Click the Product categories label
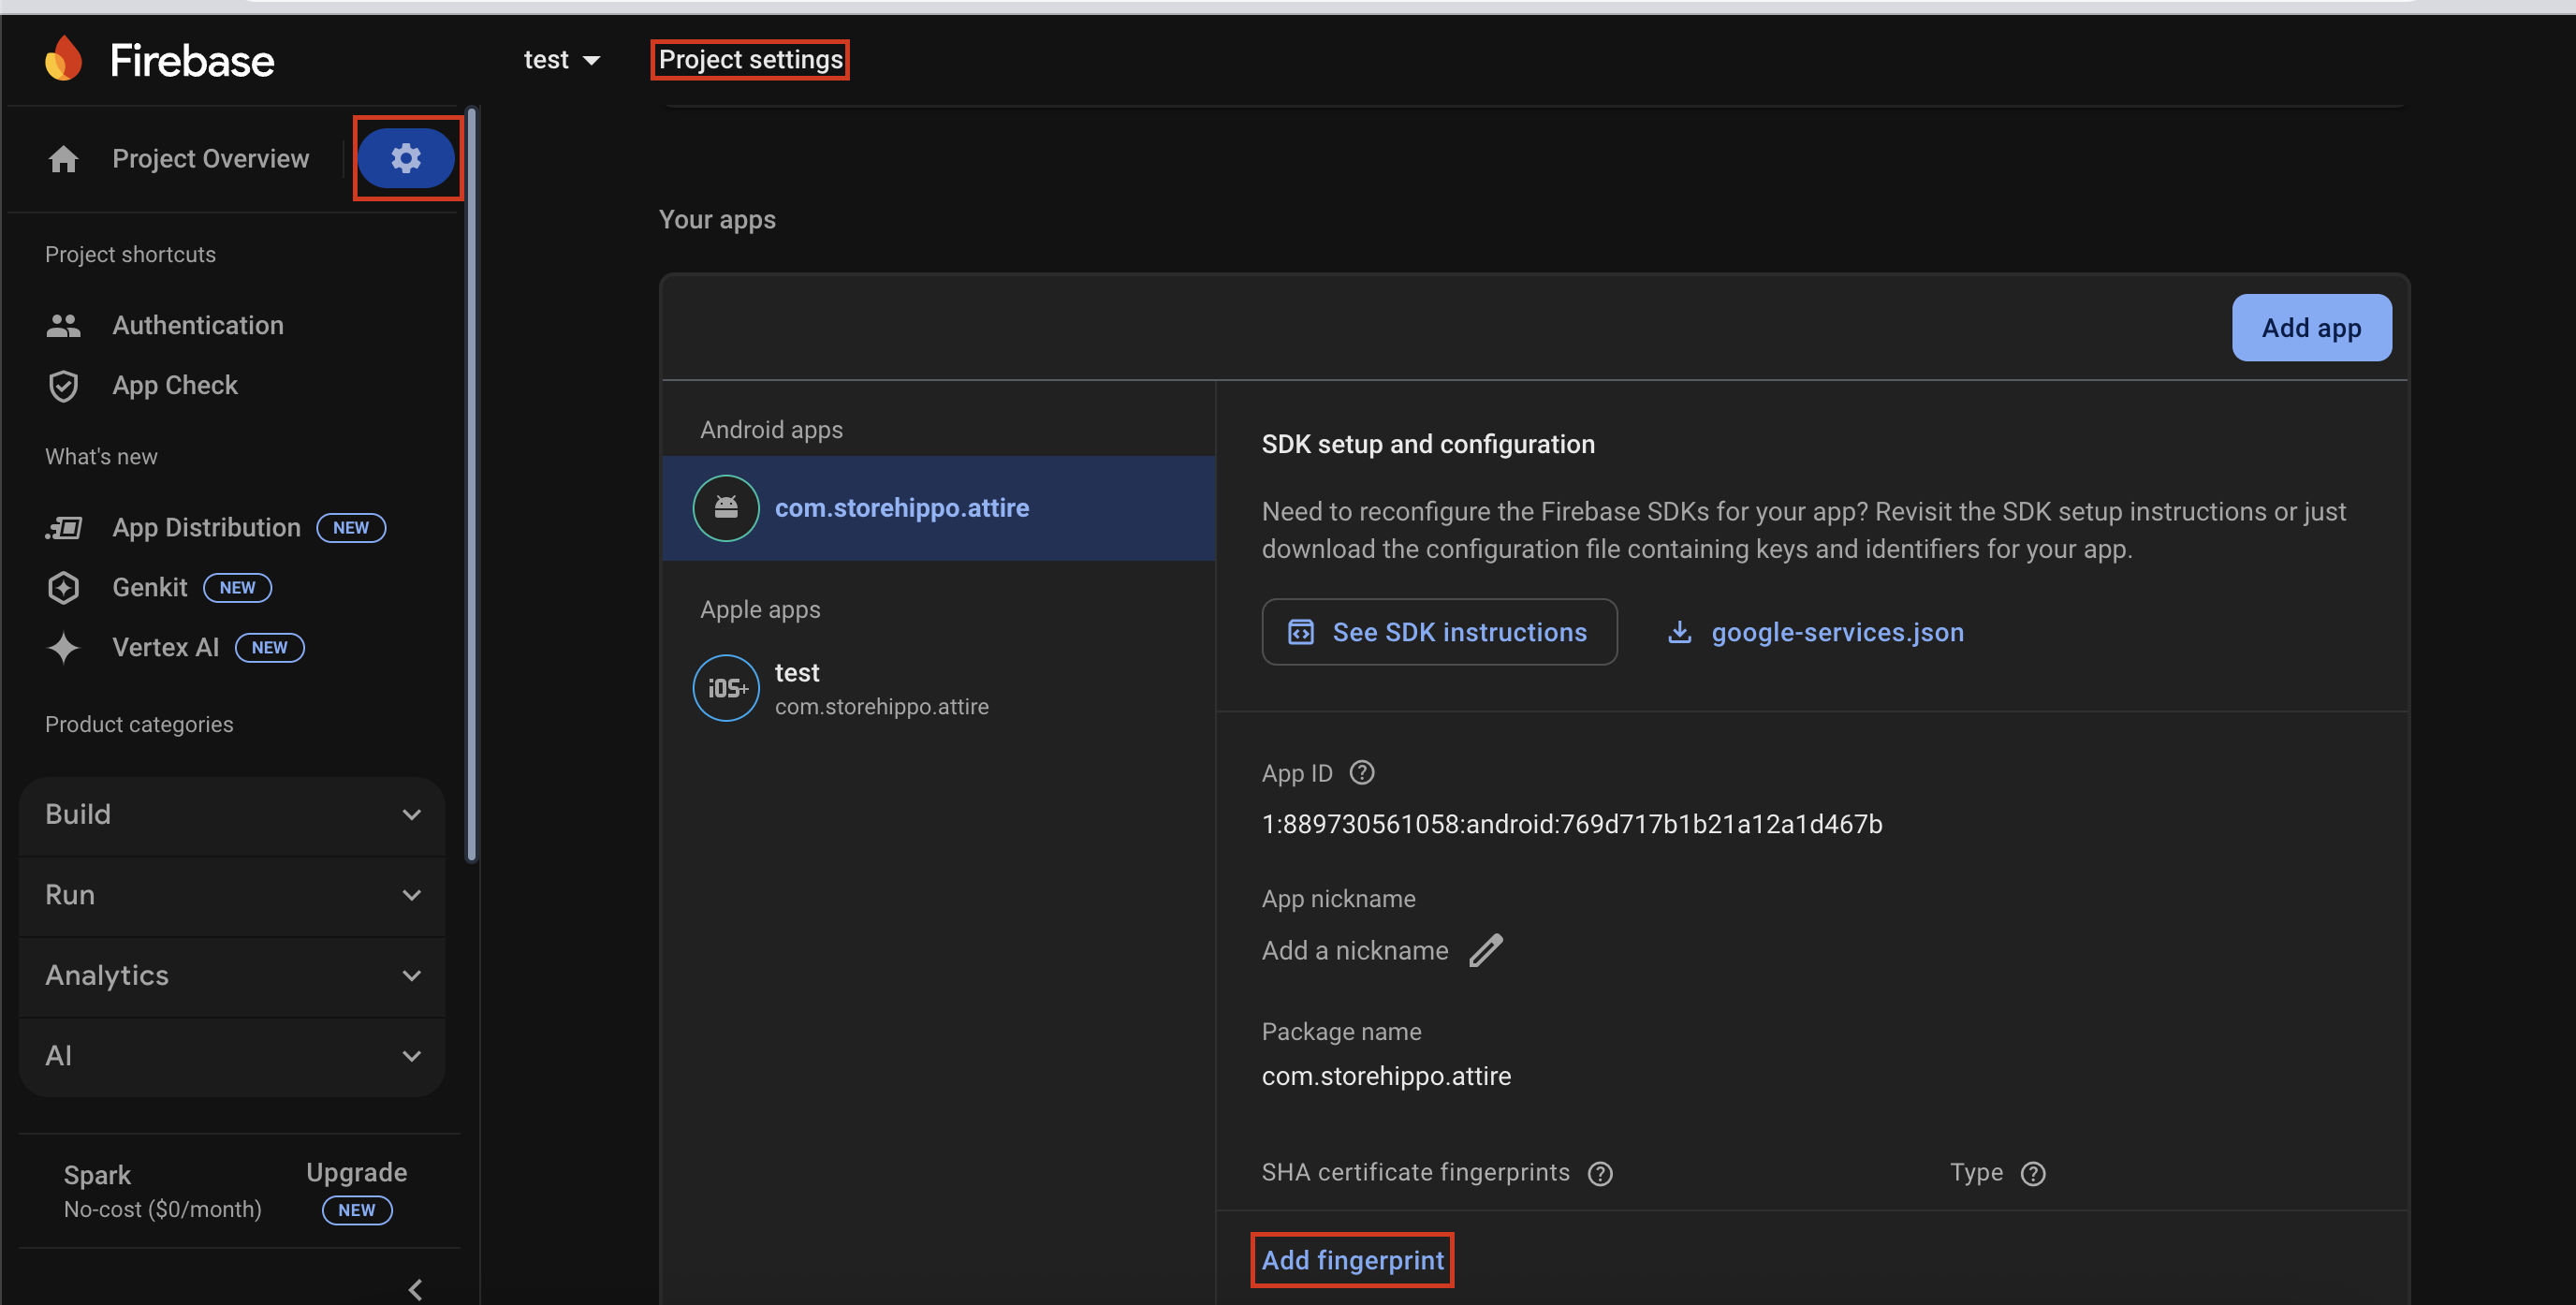 pos(139,724)
